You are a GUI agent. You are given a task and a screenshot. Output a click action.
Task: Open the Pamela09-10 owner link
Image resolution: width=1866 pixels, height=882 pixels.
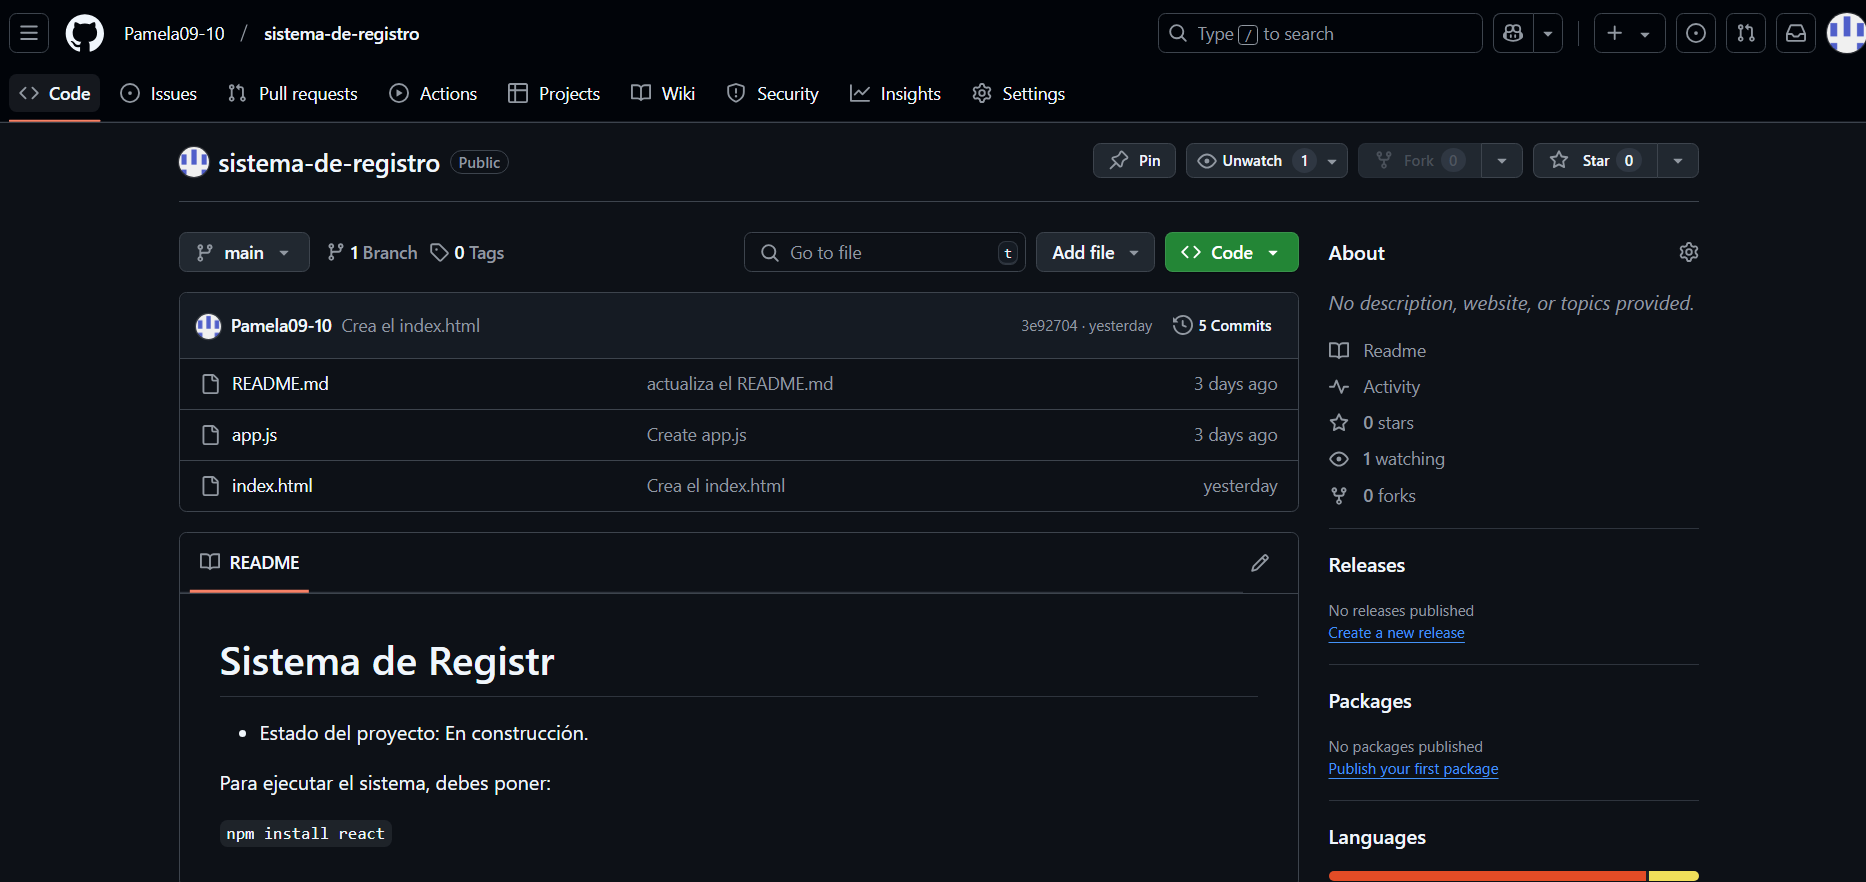(x=174, y=33)
